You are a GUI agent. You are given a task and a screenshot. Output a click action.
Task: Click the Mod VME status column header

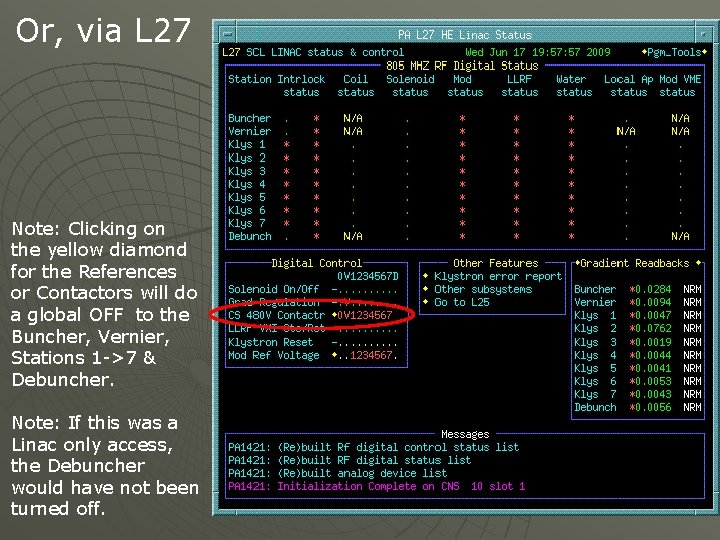tap(680, 85)
